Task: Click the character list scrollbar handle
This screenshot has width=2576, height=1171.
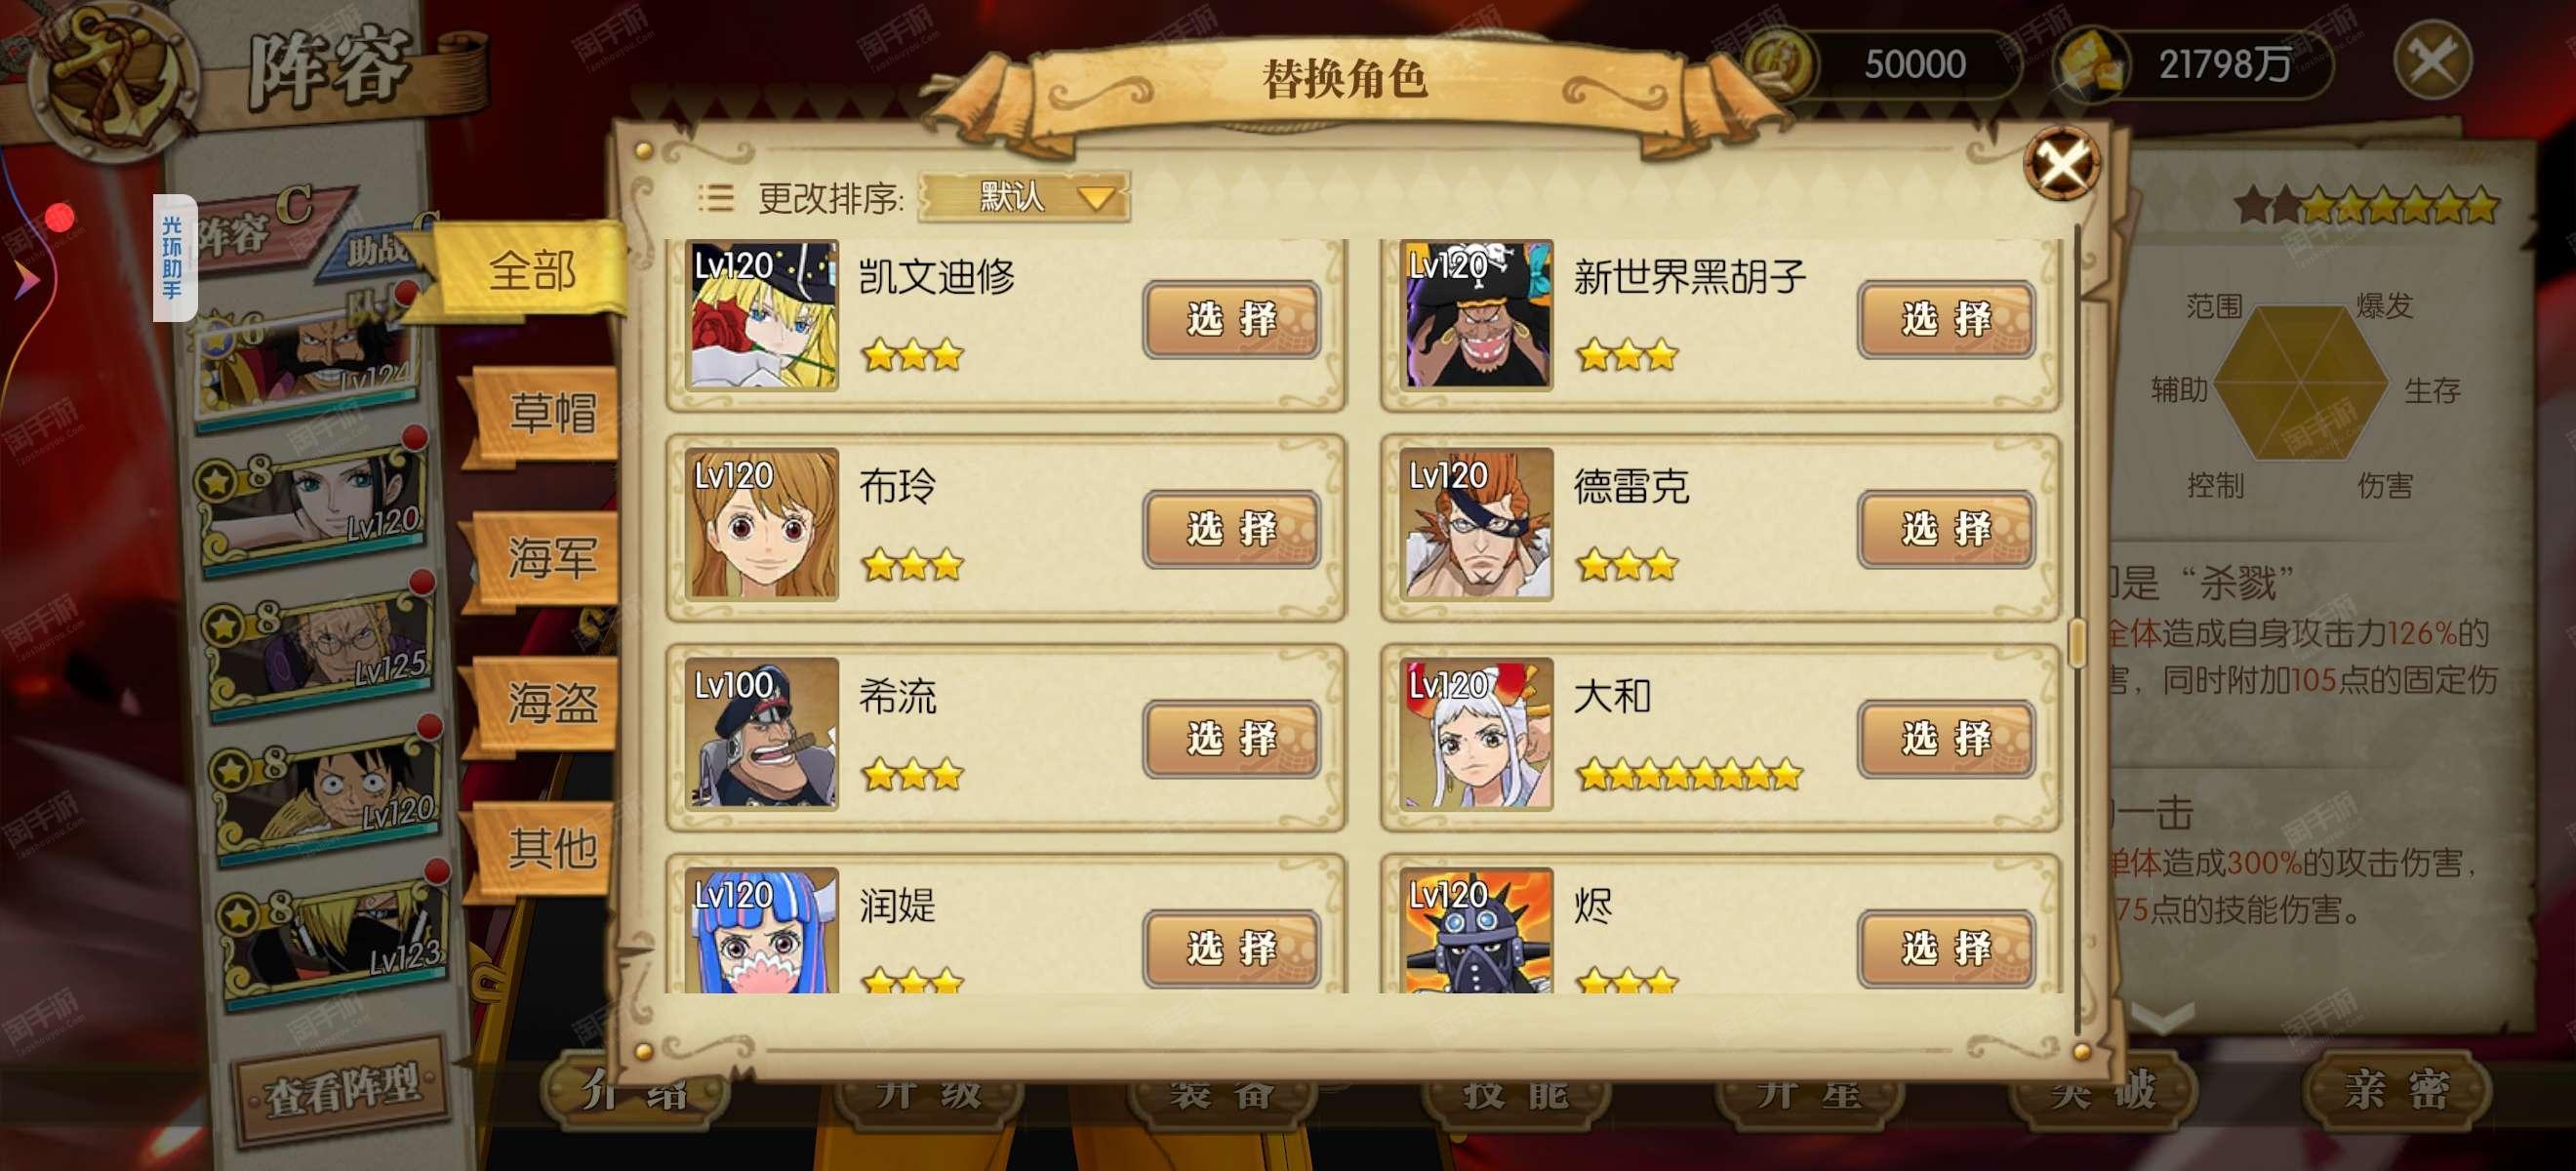Action: [2077, 642]
